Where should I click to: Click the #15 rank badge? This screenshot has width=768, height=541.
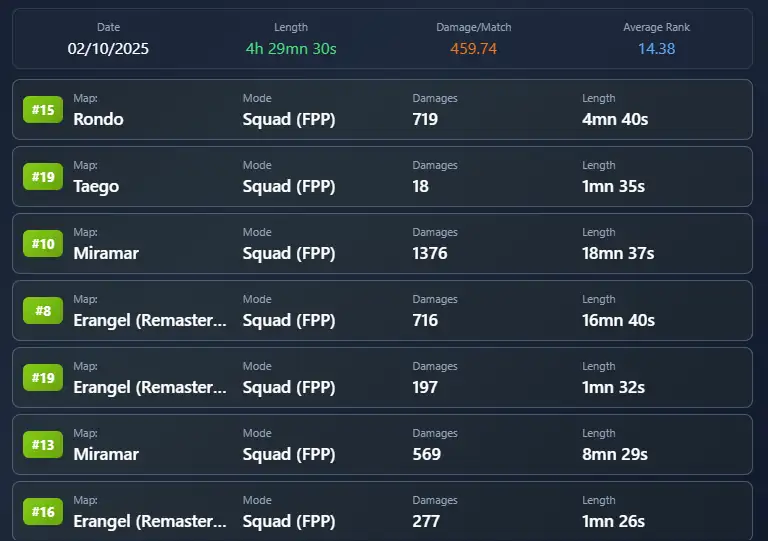[x=43, y=110]
